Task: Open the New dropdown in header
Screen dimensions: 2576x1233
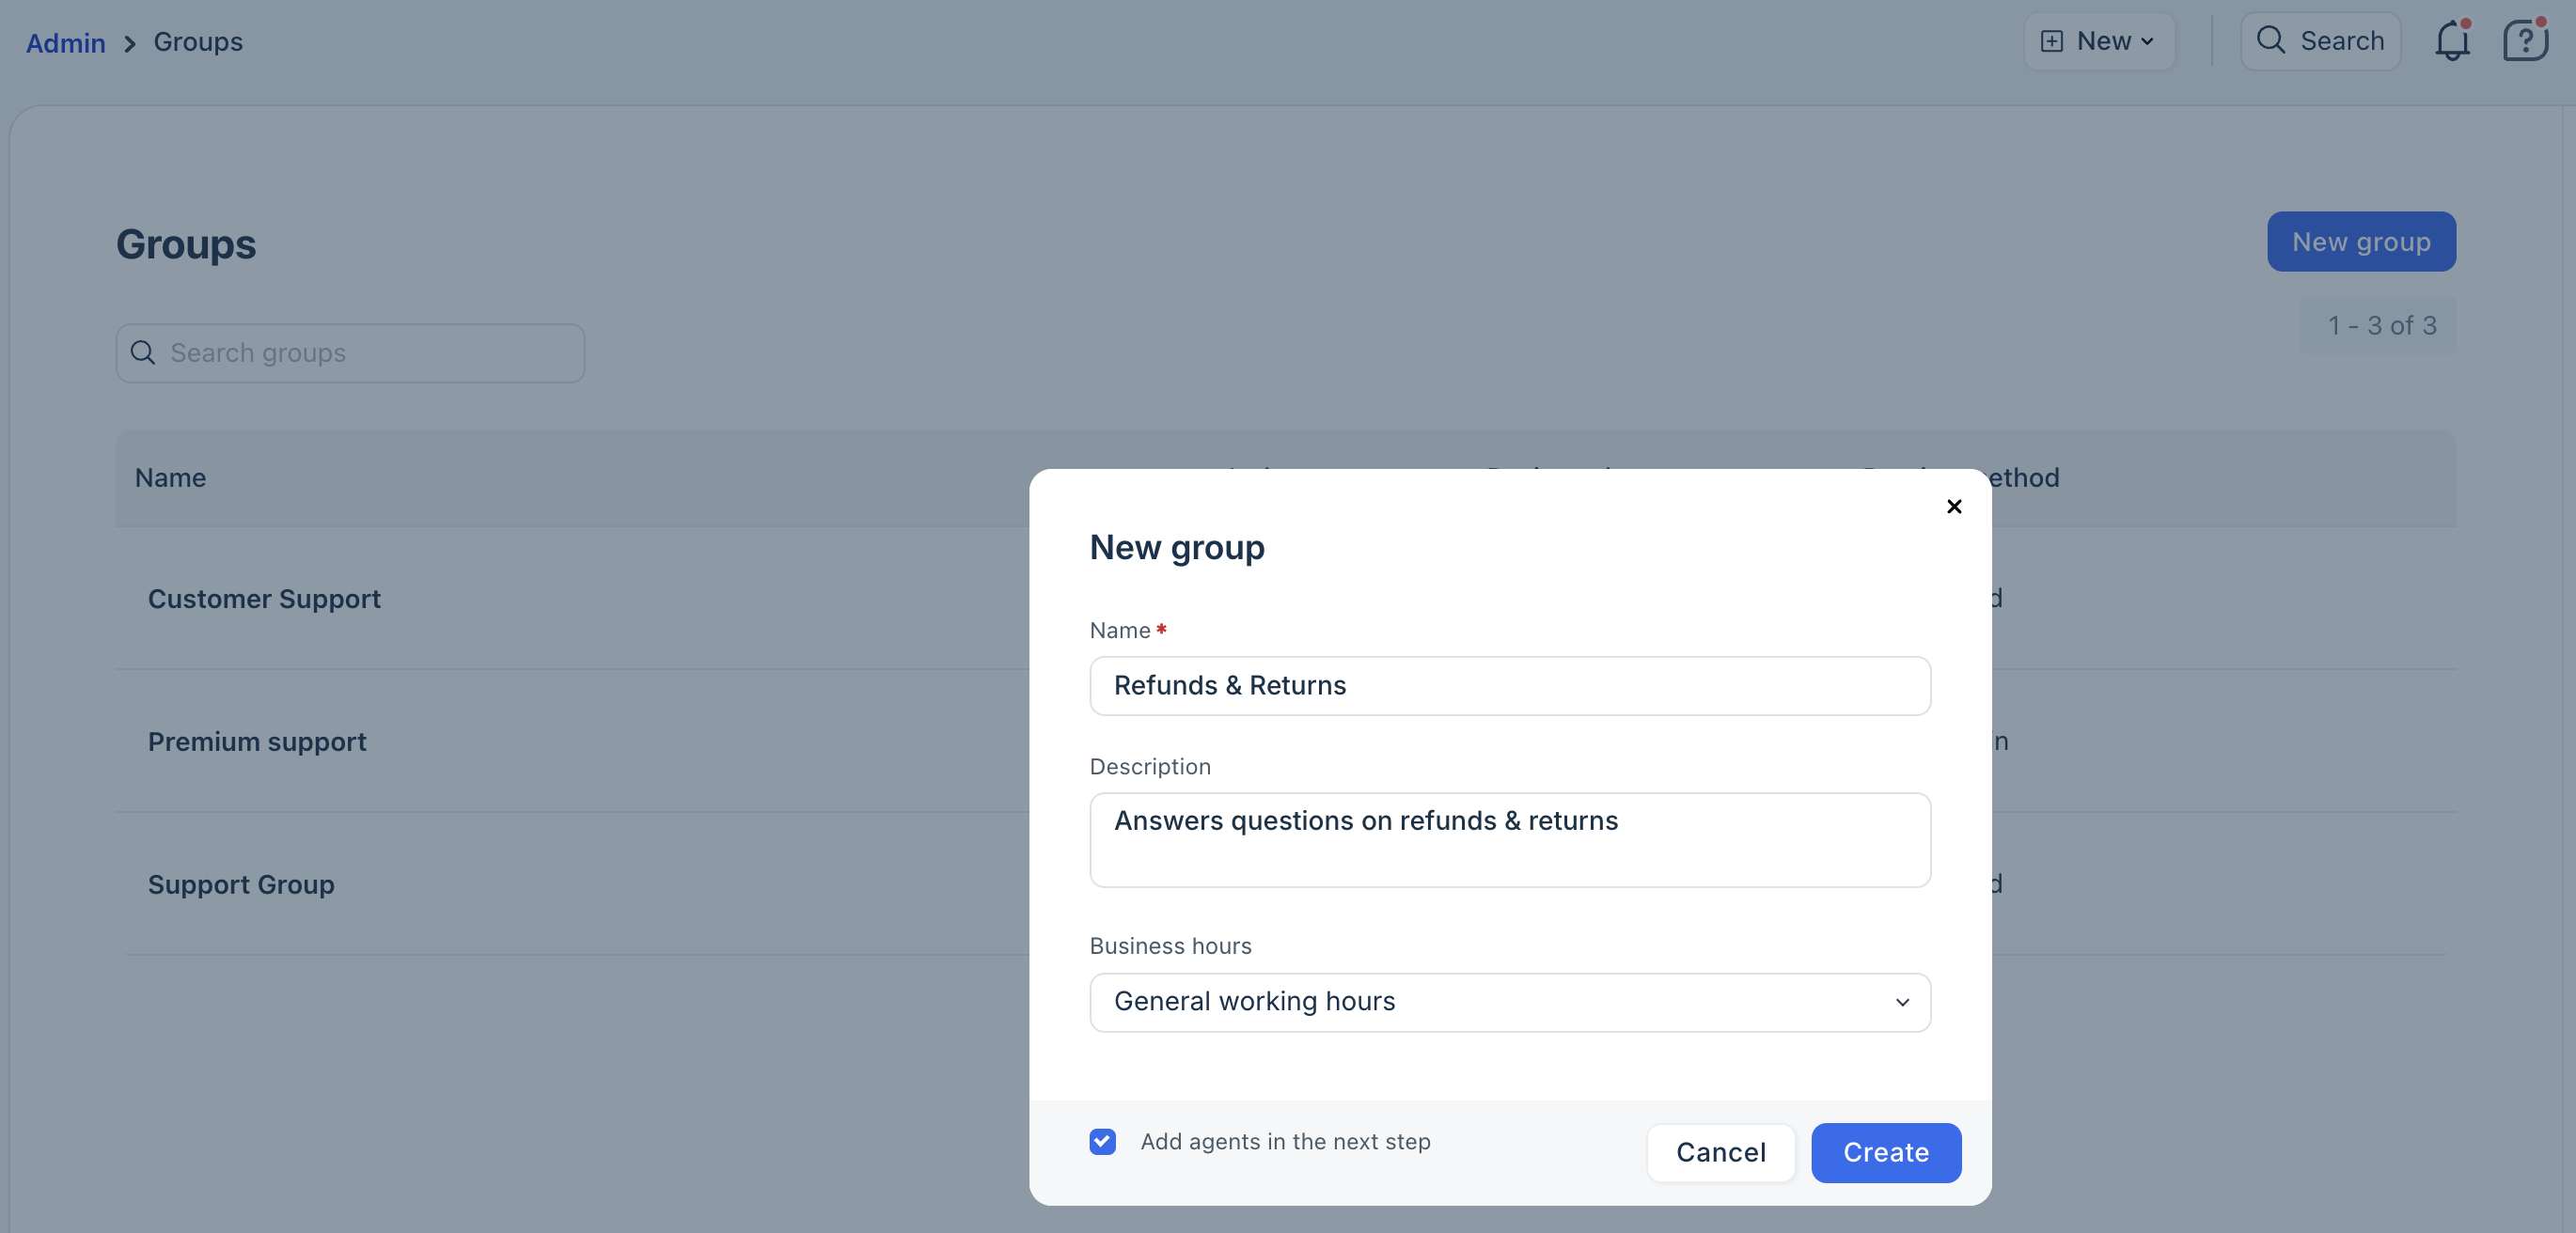Action: 2098,41
